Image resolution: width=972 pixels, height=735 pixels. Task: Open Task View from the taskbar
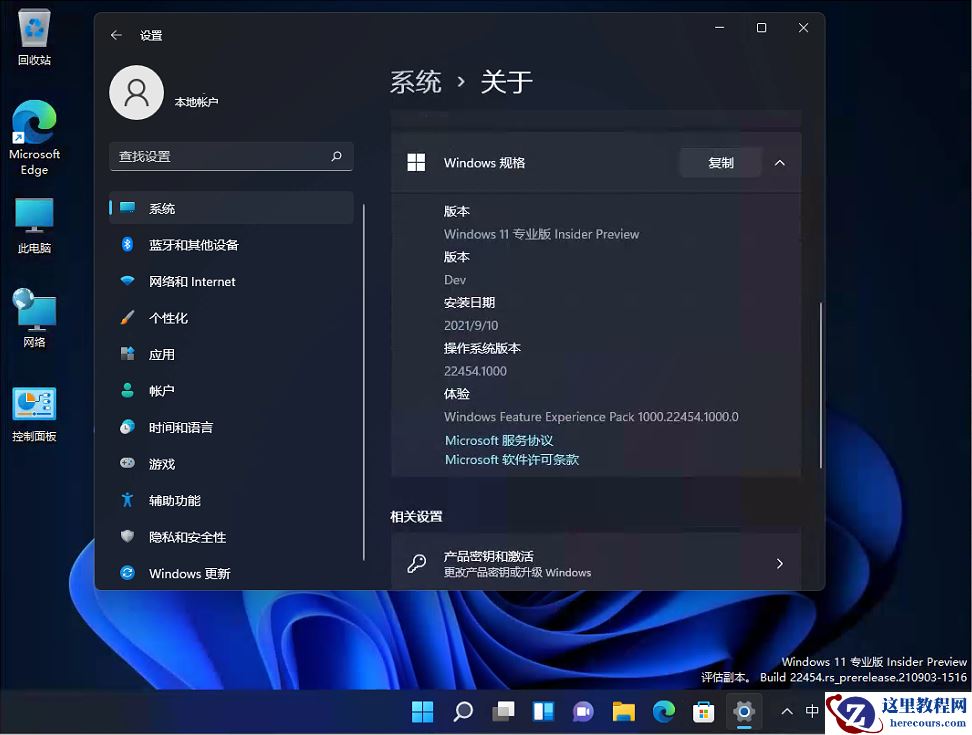click(503, 712)
